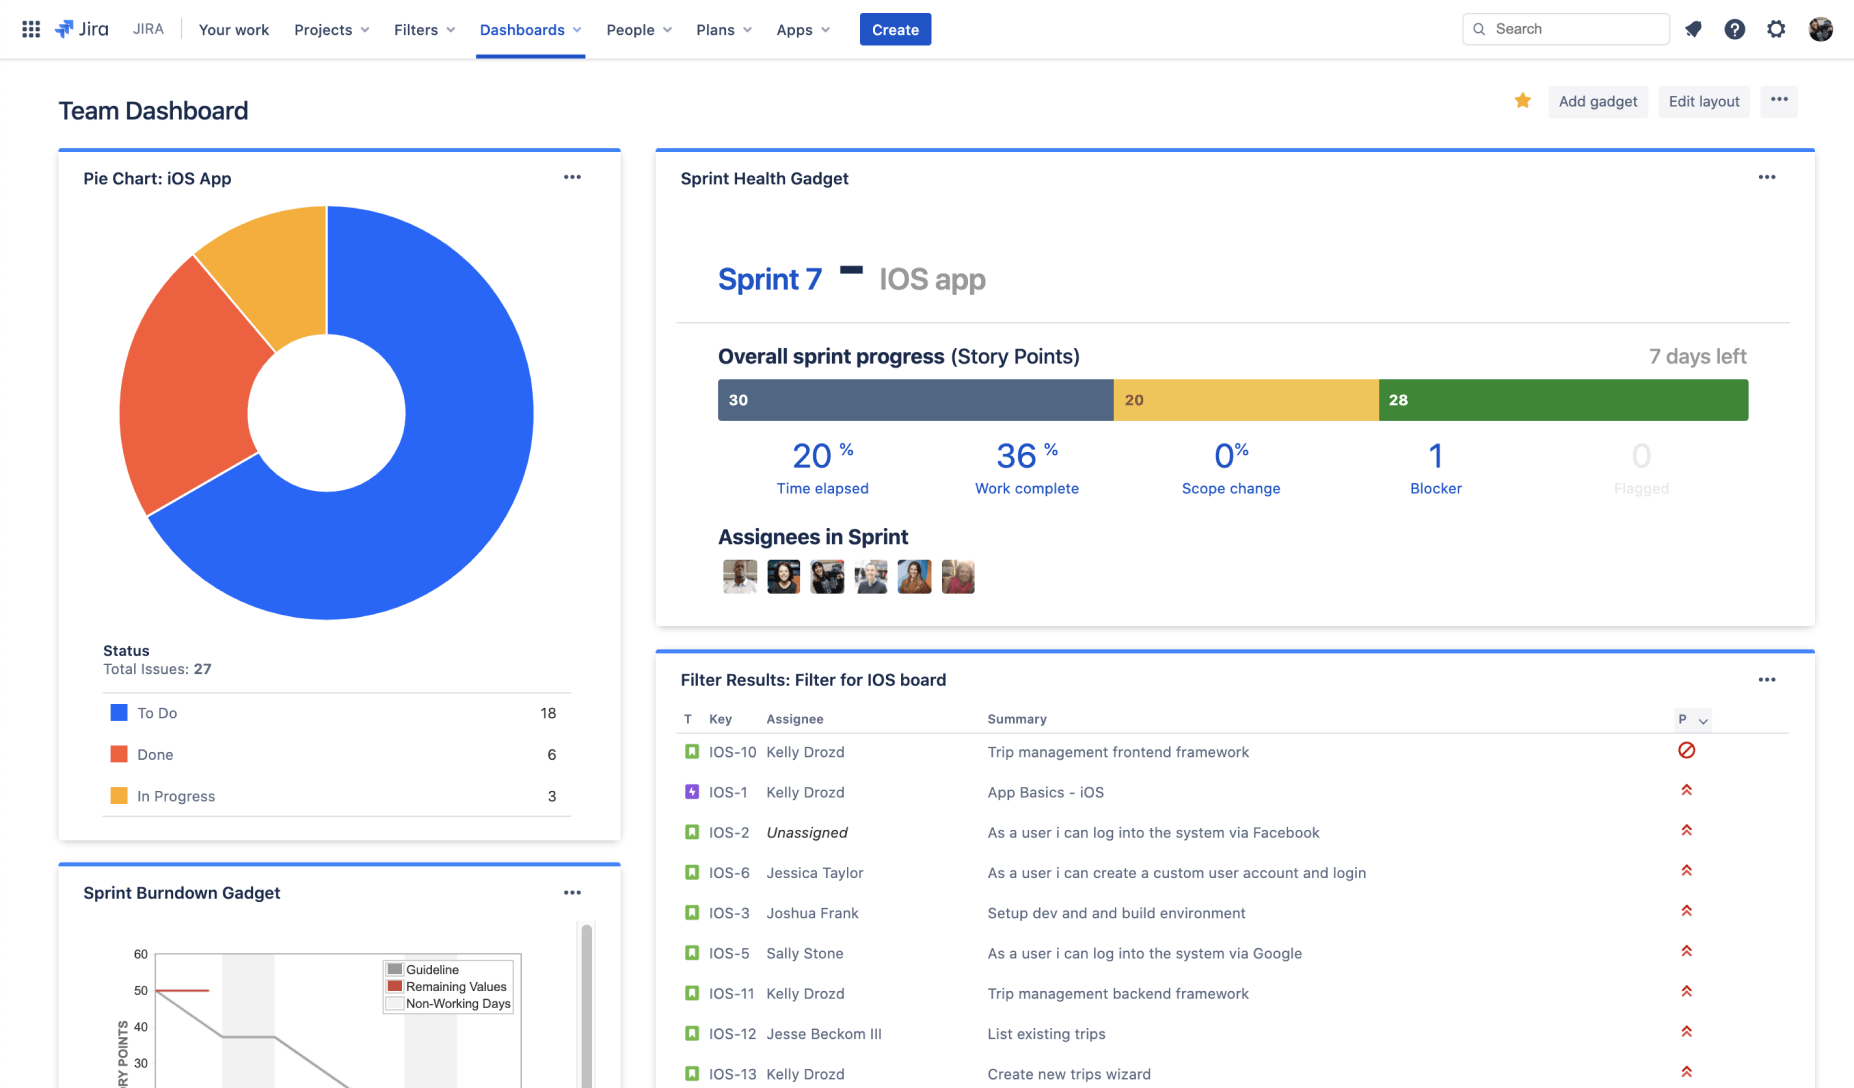Click the Edit layout button
Image resolution: width=1854 pixels, height=1088 pixels.
point(1704,101)
